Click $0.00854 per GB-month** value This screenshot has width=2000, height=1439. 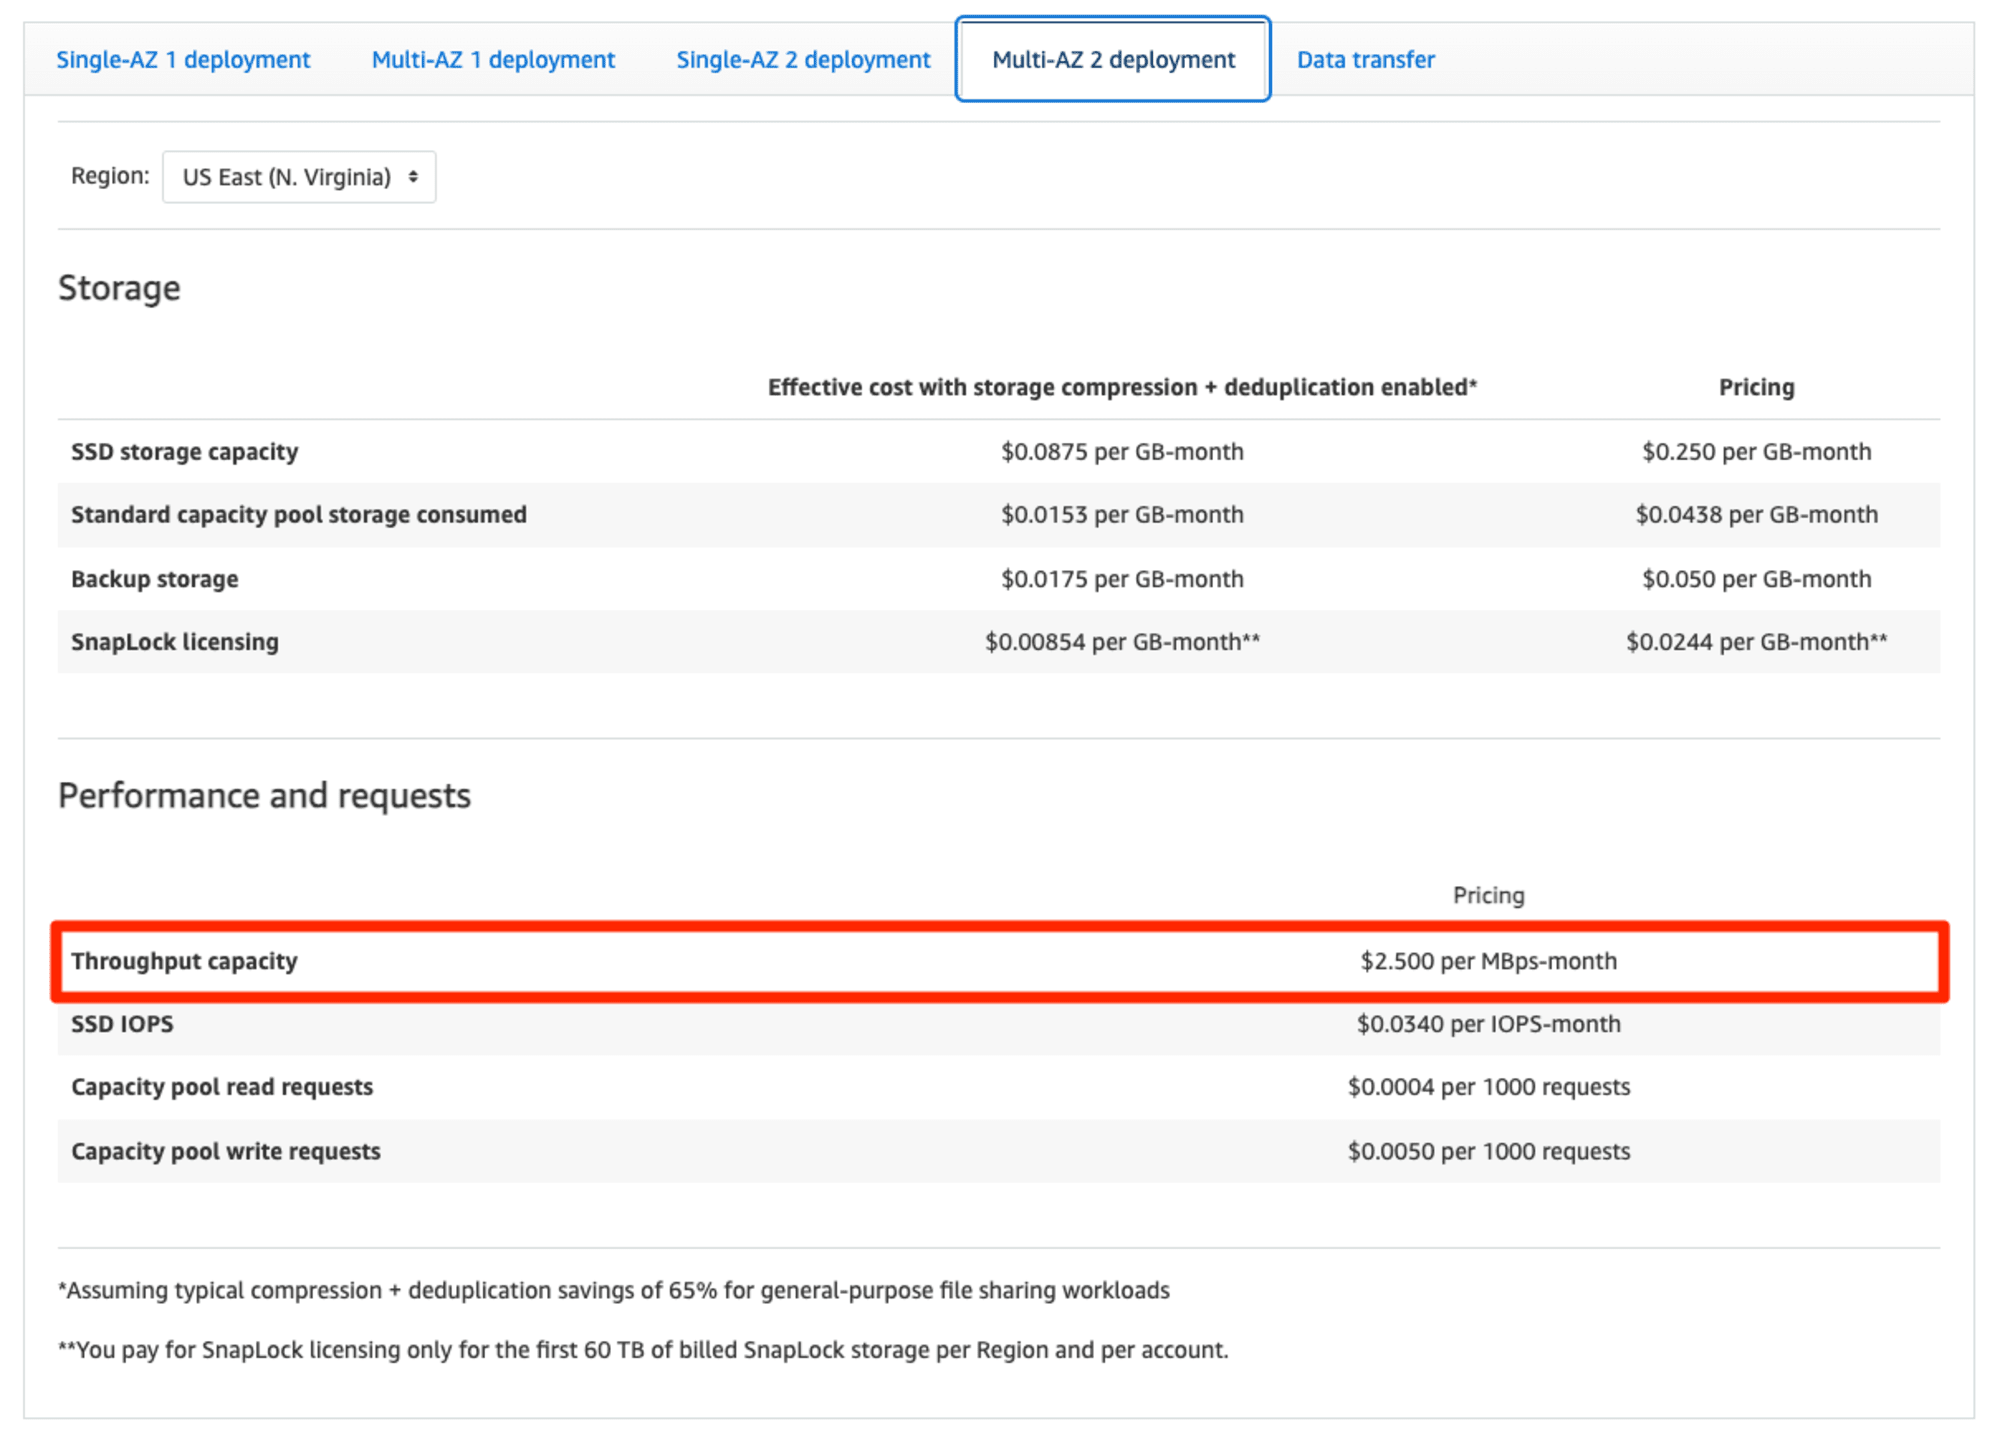click(x=1122, y=642)
